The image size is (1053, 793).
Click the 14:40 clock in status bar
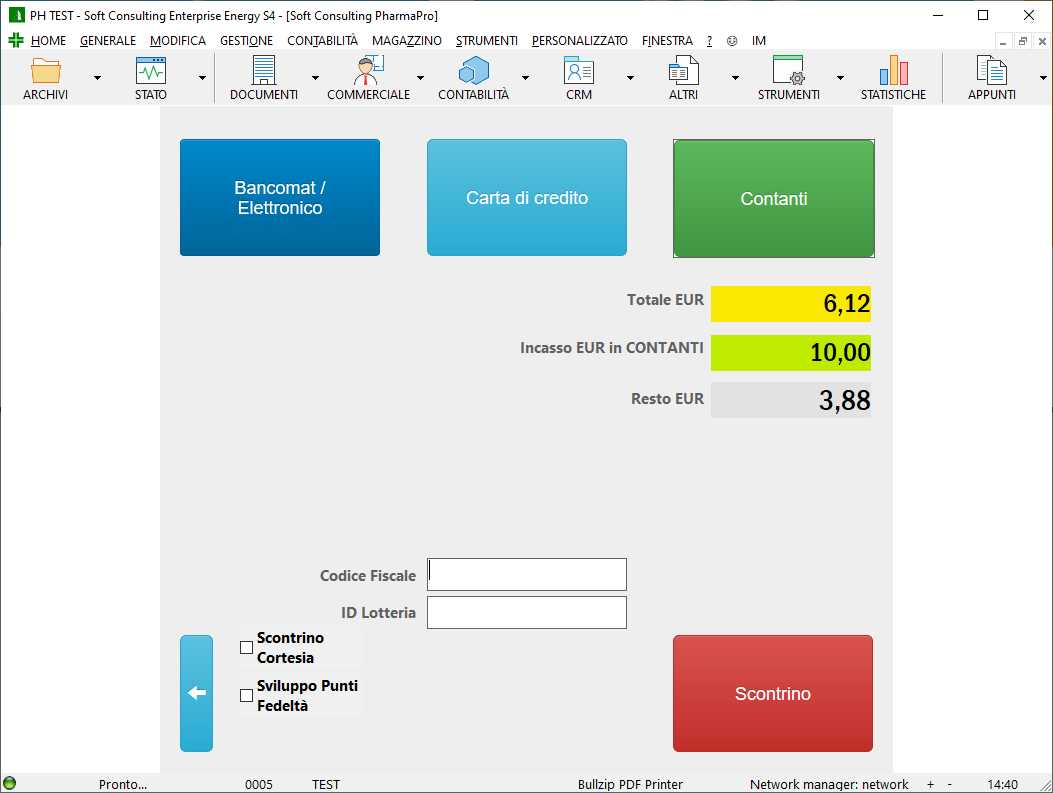1003,784
